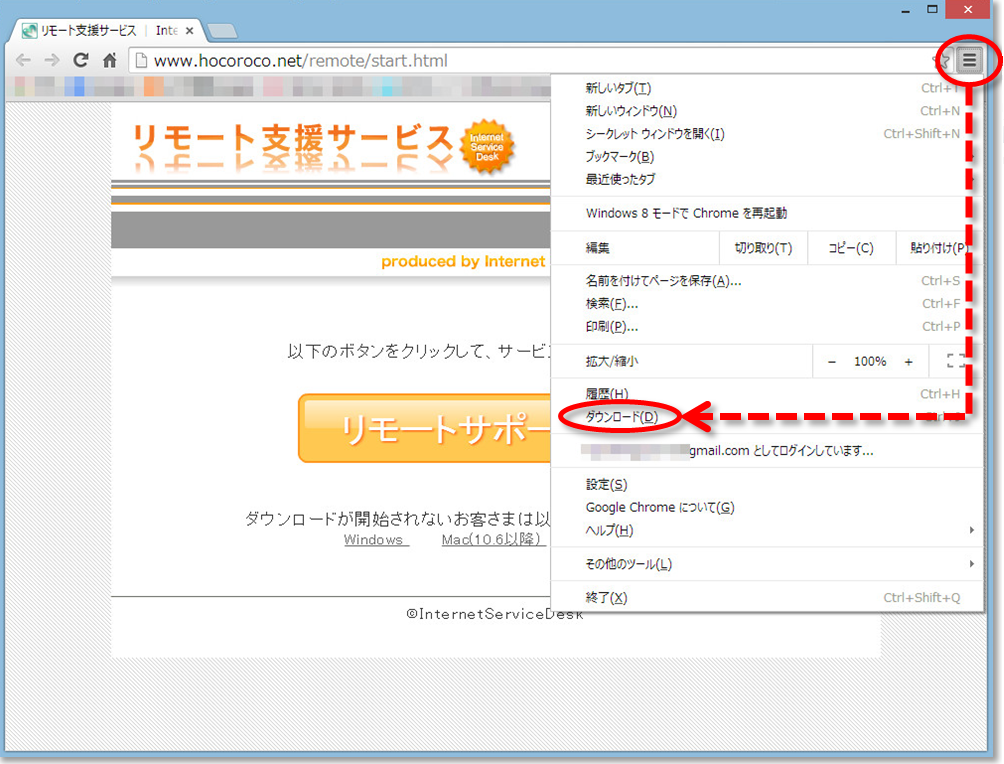1004x764 pixels.
Task: Click the リモート支援サービス page logo
Action: [x=292, y=148]
